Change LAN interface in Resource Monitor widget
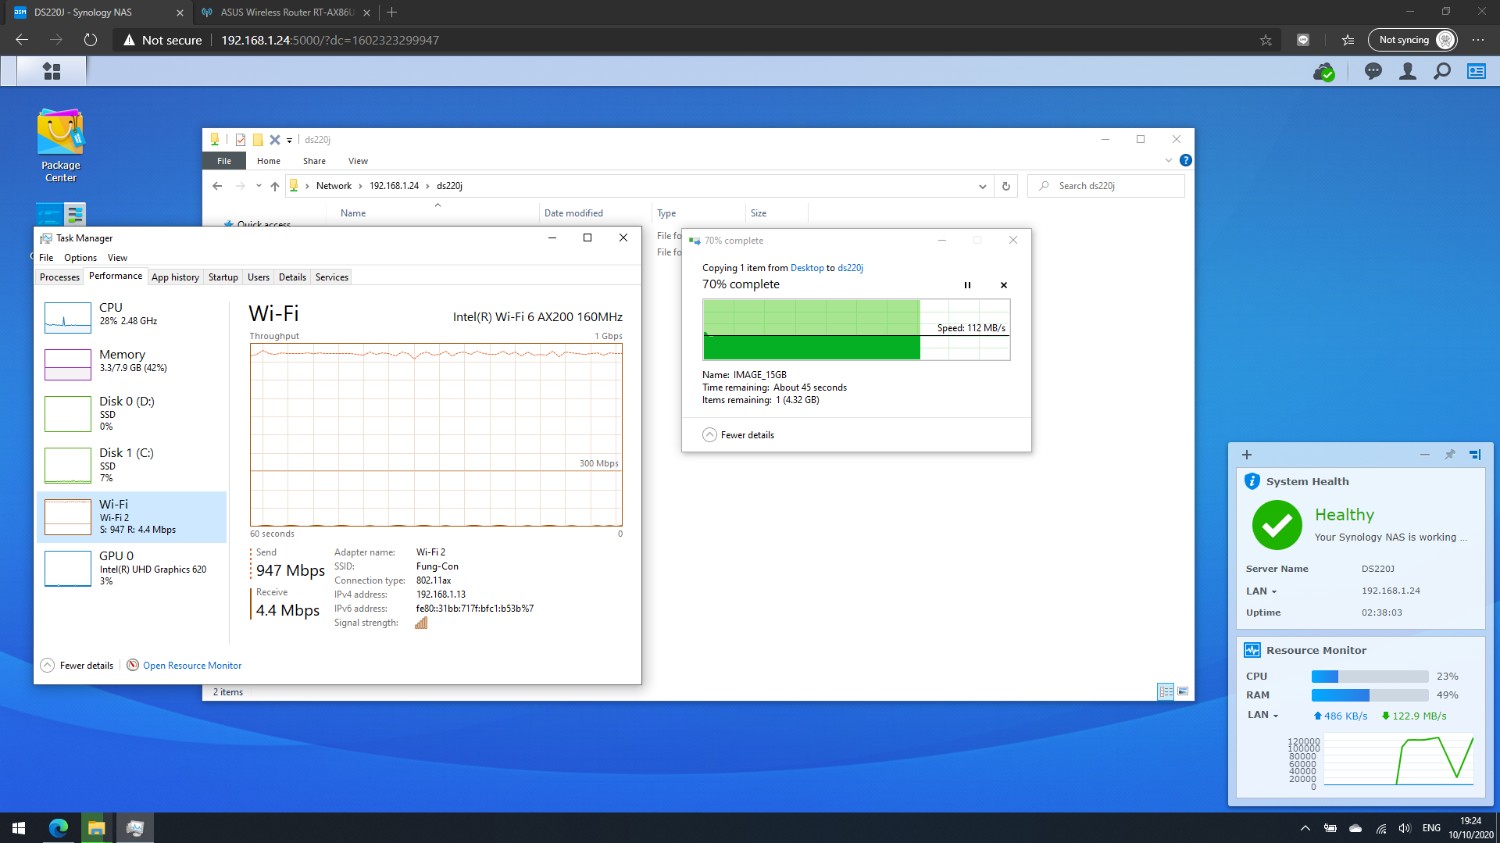Viewport: 1500px width, 843px height. pyautogui.click(x=1263, y=715)
